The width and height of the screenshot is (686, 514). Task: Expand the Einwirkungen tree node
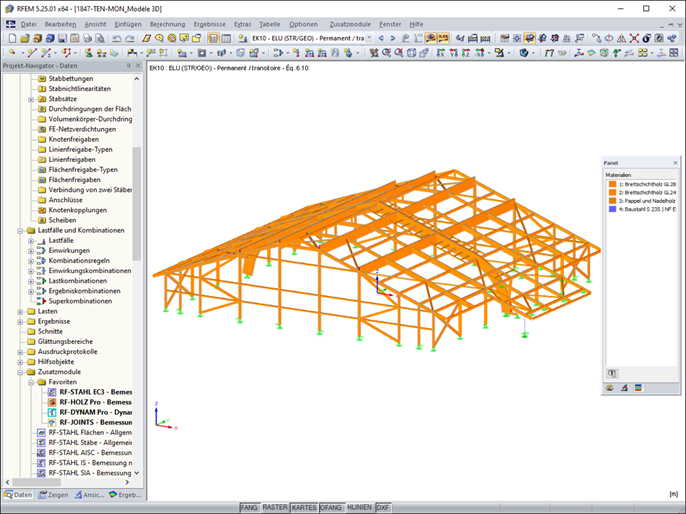click(x=31, y=251)
